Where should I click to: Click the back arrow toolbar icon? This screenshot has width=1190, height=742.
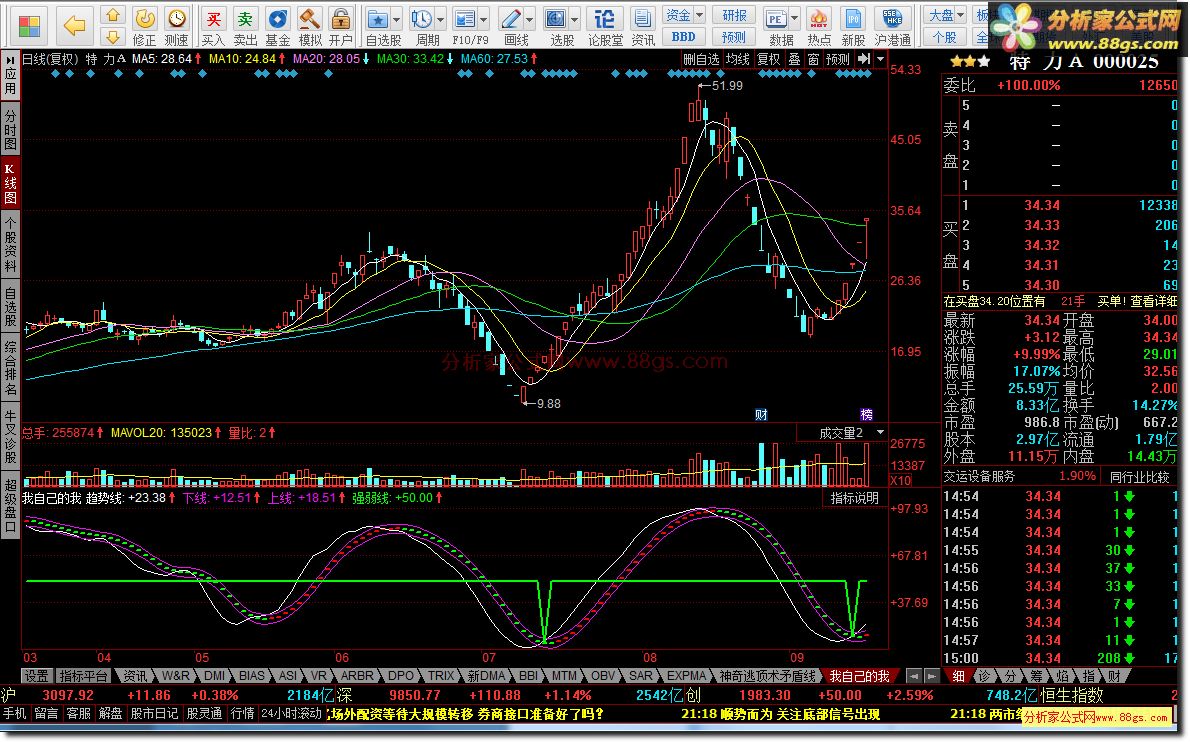[74, 25]
